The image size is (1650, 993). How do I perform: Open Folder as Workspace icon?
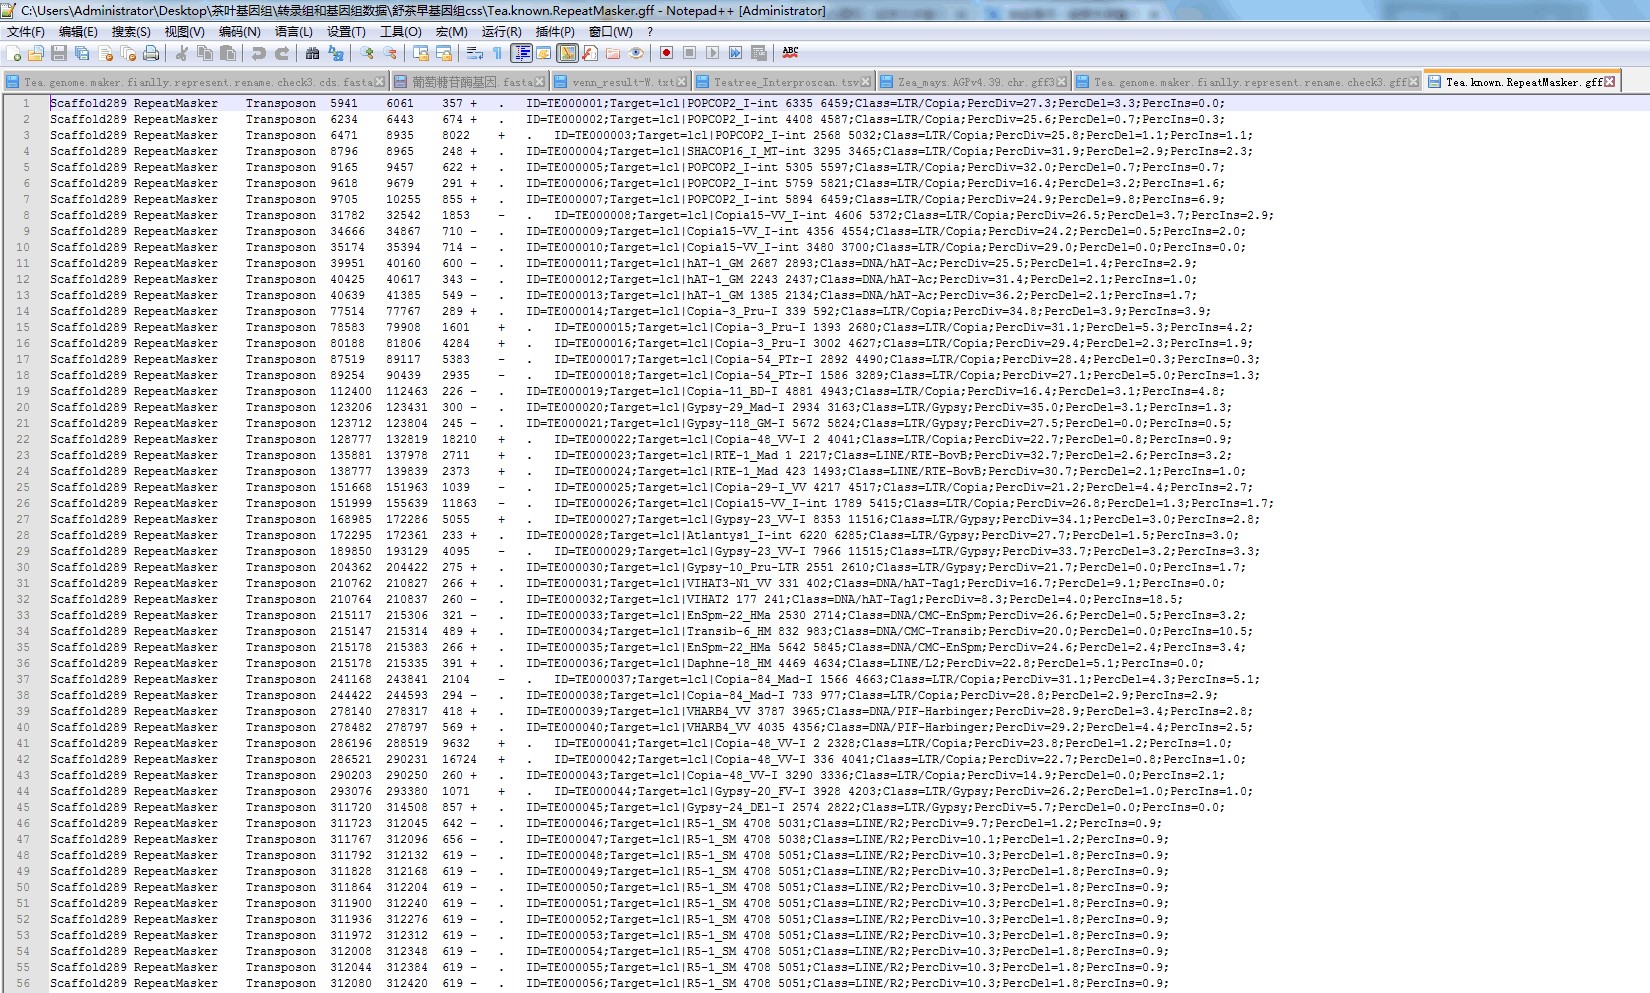(x=613, y=53)
